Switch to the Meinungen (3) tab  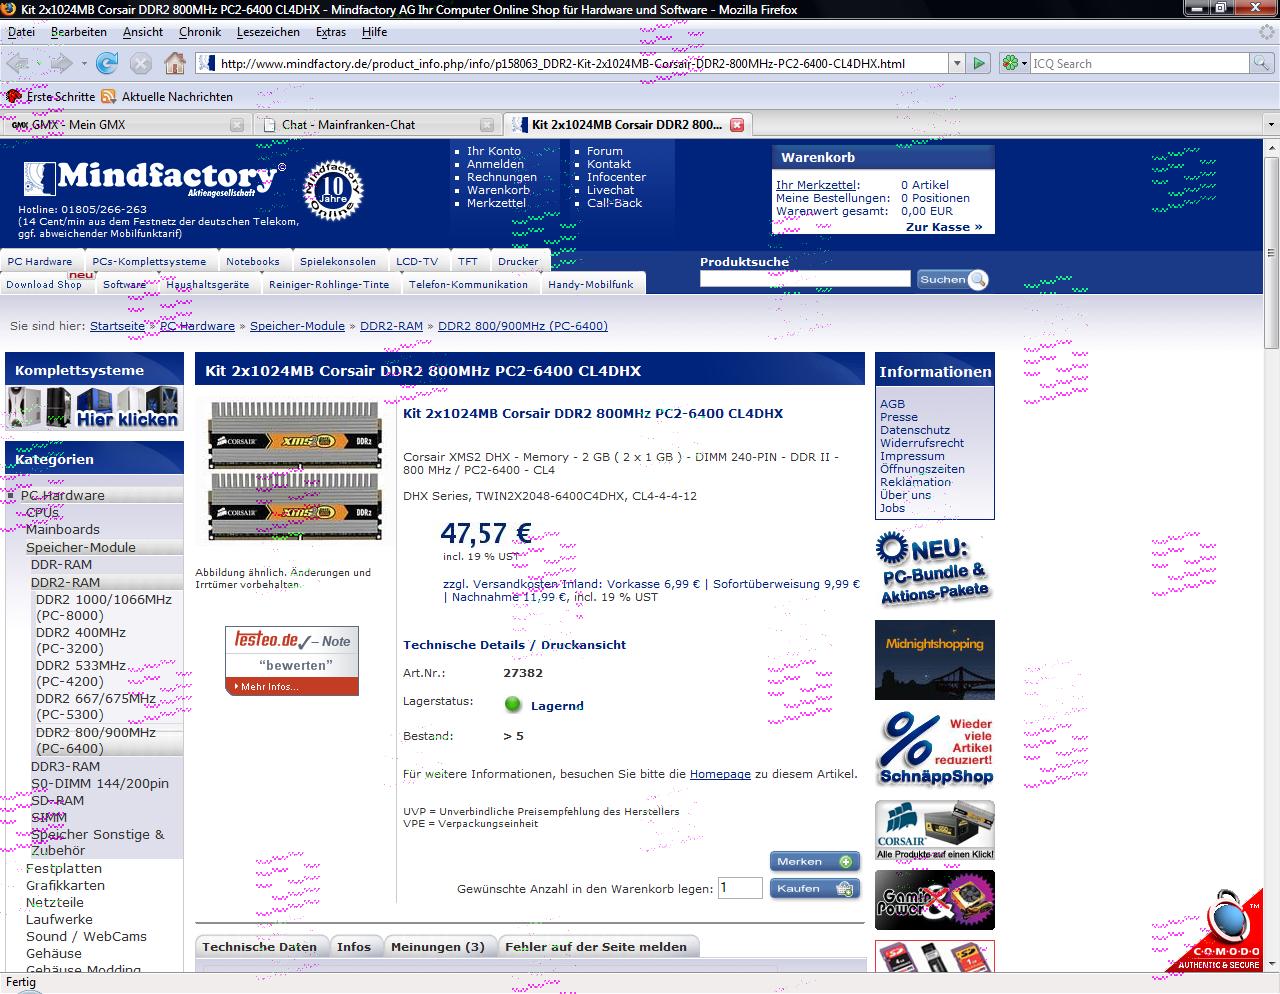click(x=438, y=947)
